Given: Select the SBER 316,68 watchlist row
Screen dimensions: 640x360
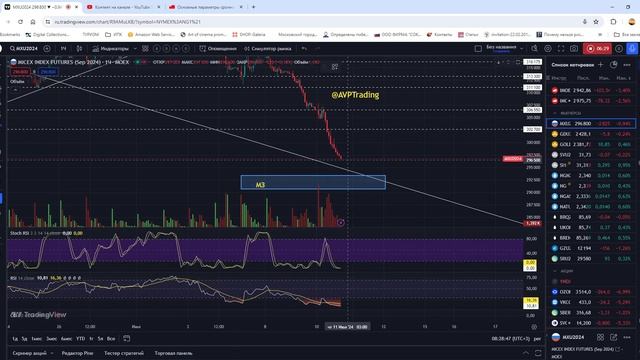Looking at the screenshot, I should [x=591, y=313].
